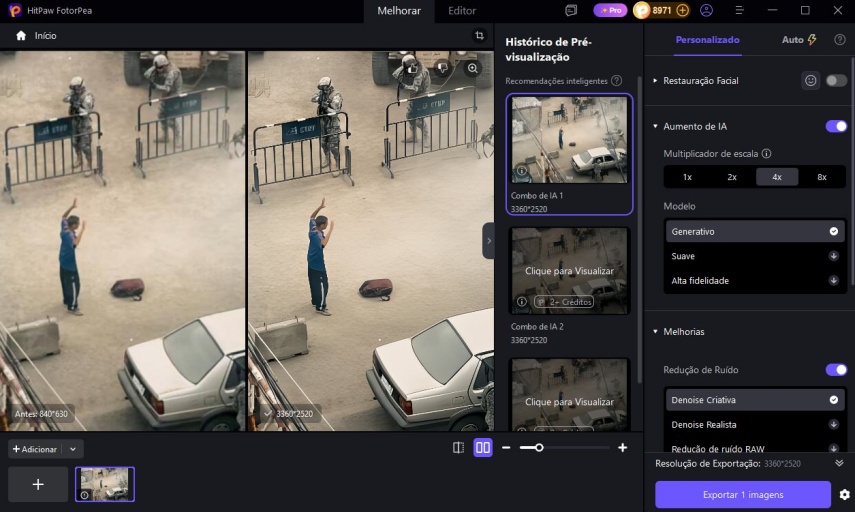
Task: Zoom in with the plus icon
Action: coord(622,448)
